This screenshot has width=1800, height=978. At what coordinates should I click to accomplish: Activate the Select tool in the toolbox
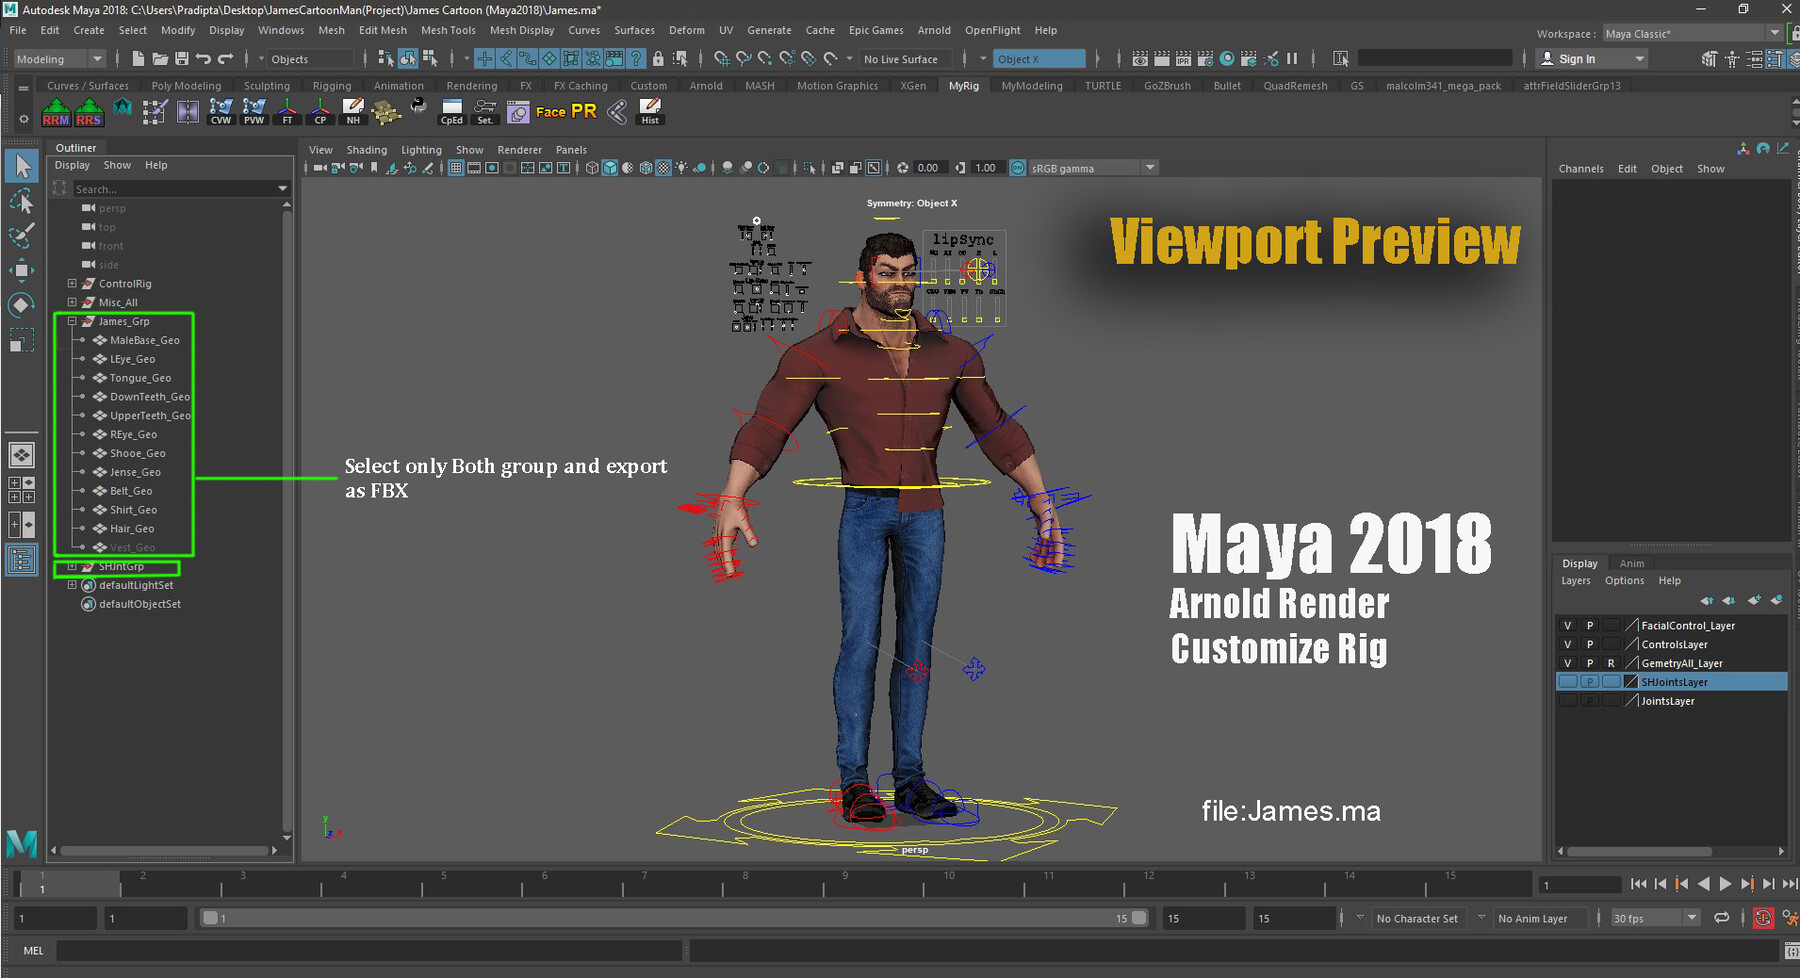pos(21,165)
